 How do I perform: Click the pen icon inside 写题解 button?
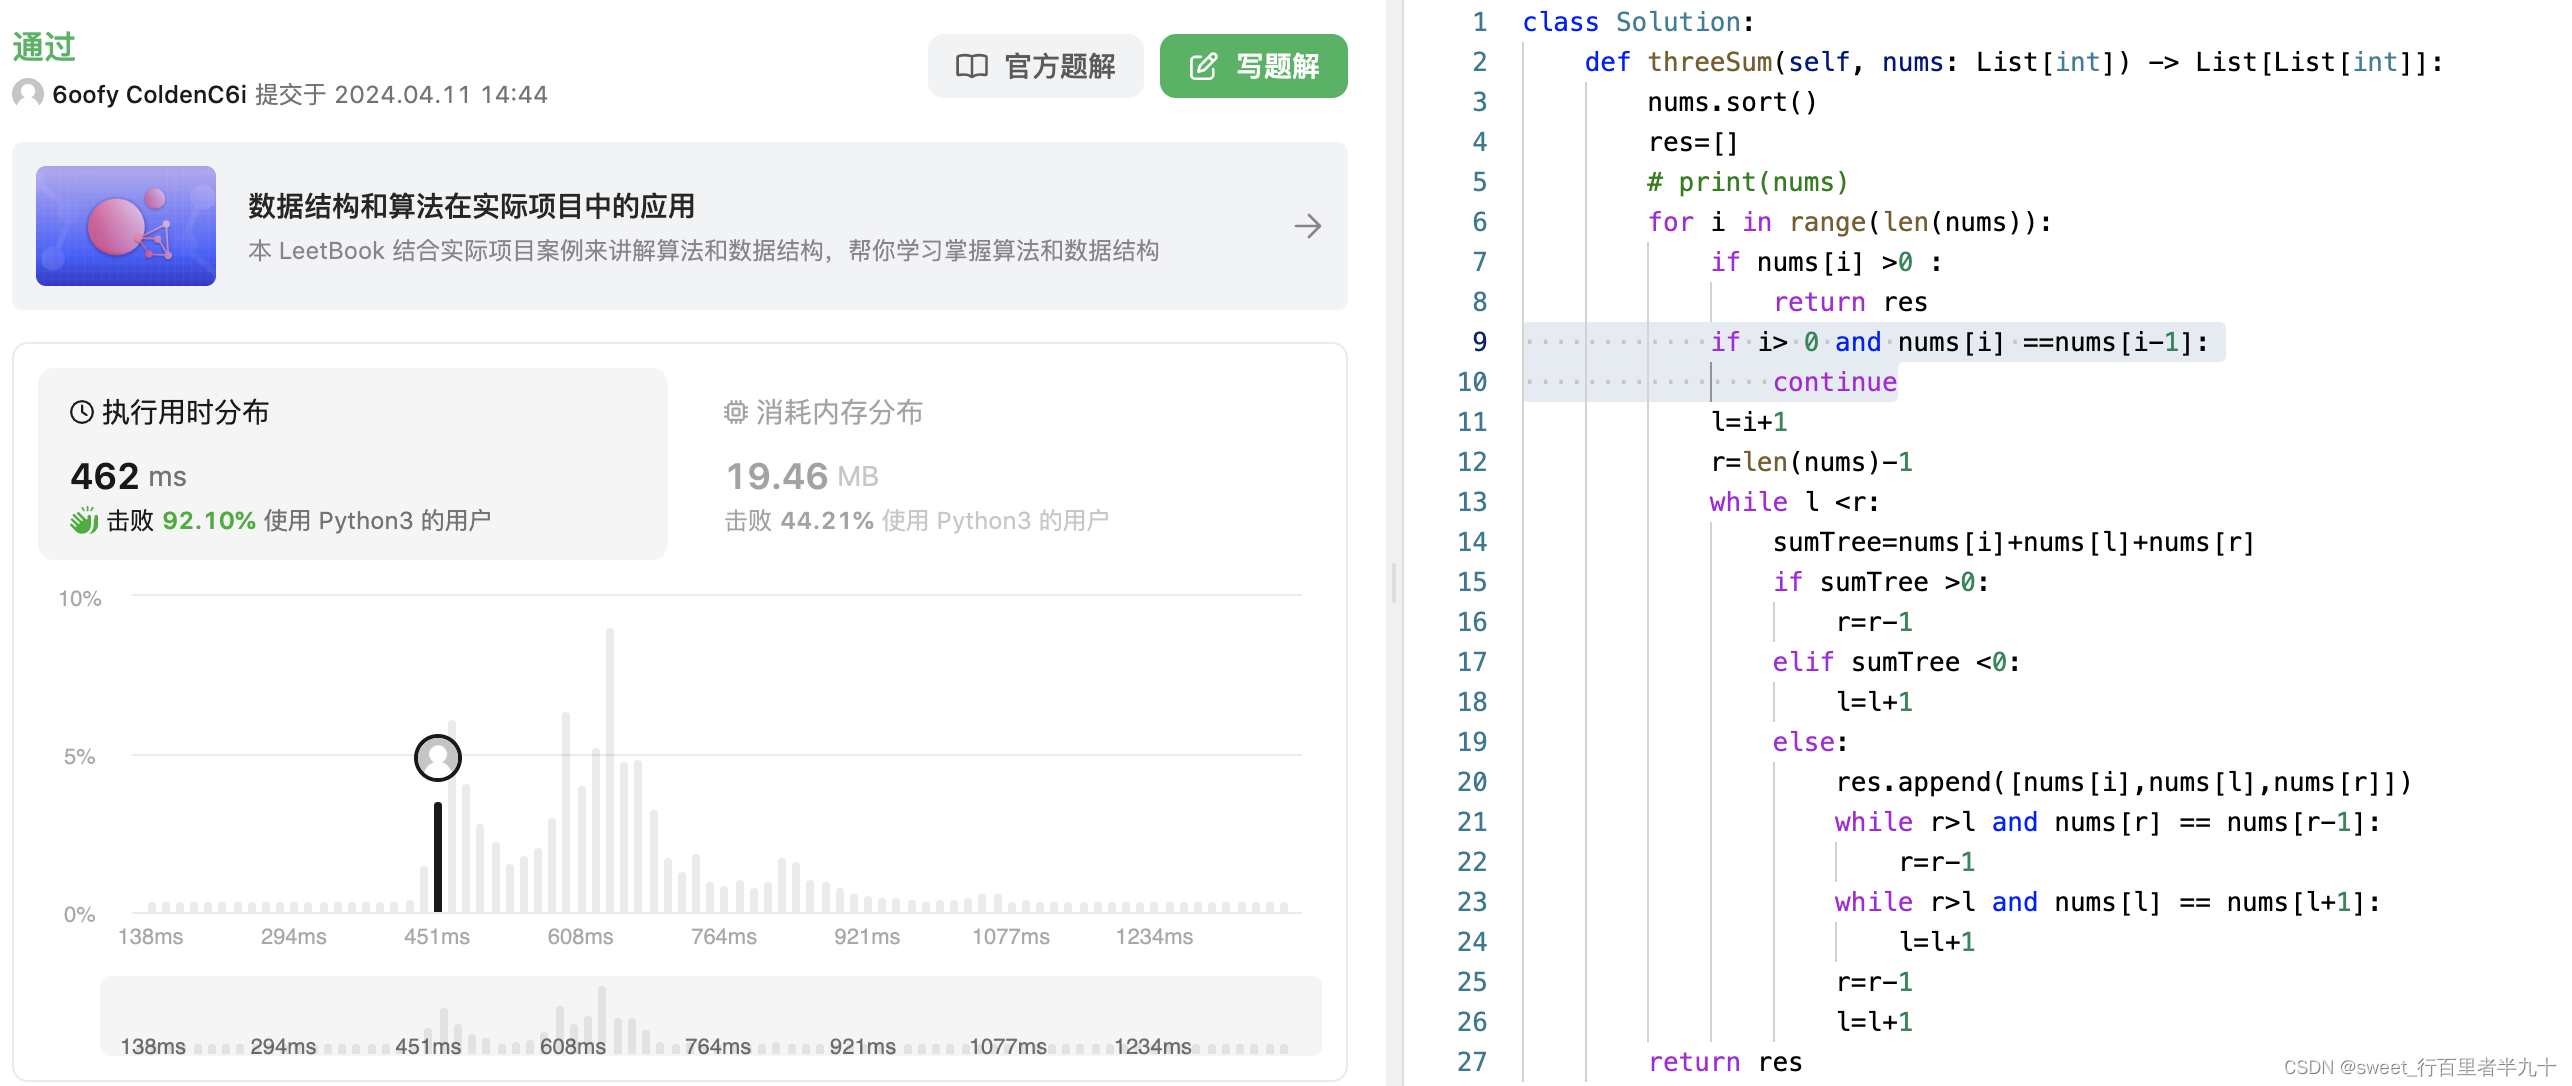click(1204, 66)
